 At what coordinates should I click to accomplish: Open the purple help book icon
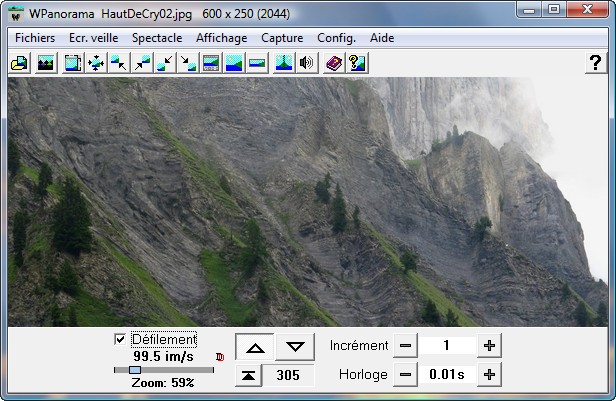pyautogui.click(x=334, y=63)
